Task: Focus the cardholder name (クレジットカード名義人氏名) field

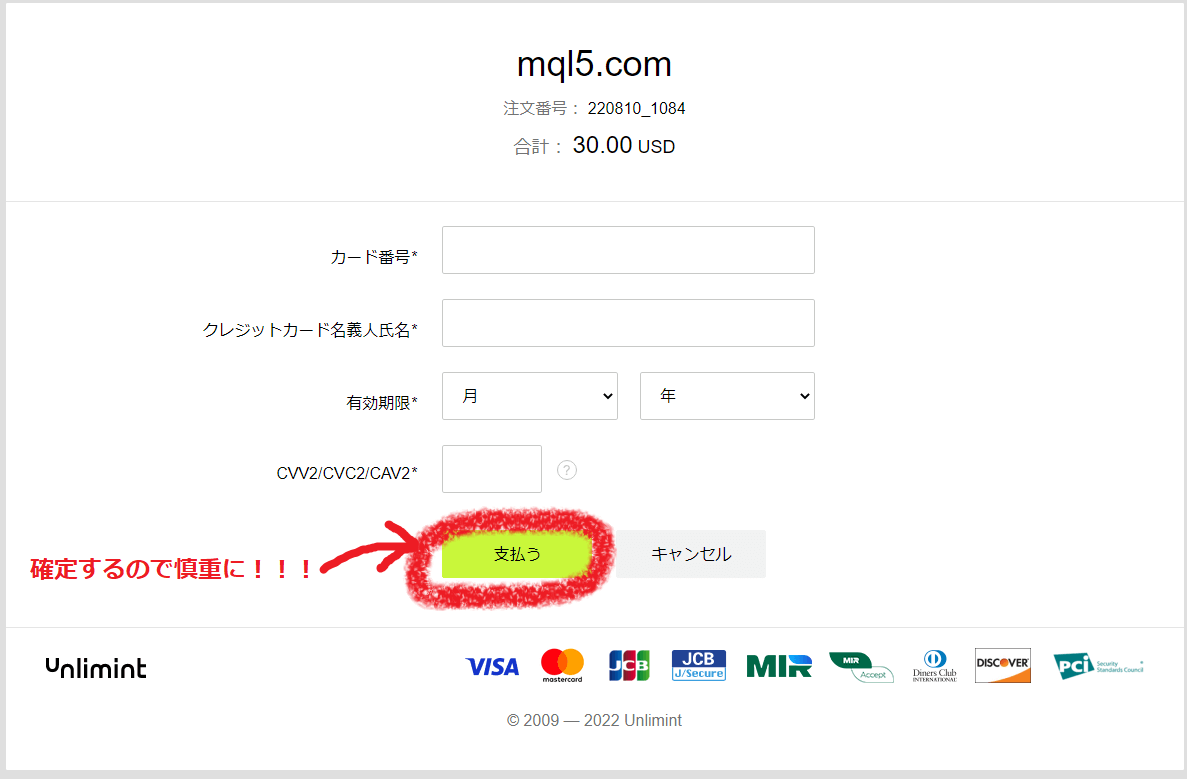Action: click(628, 323)
